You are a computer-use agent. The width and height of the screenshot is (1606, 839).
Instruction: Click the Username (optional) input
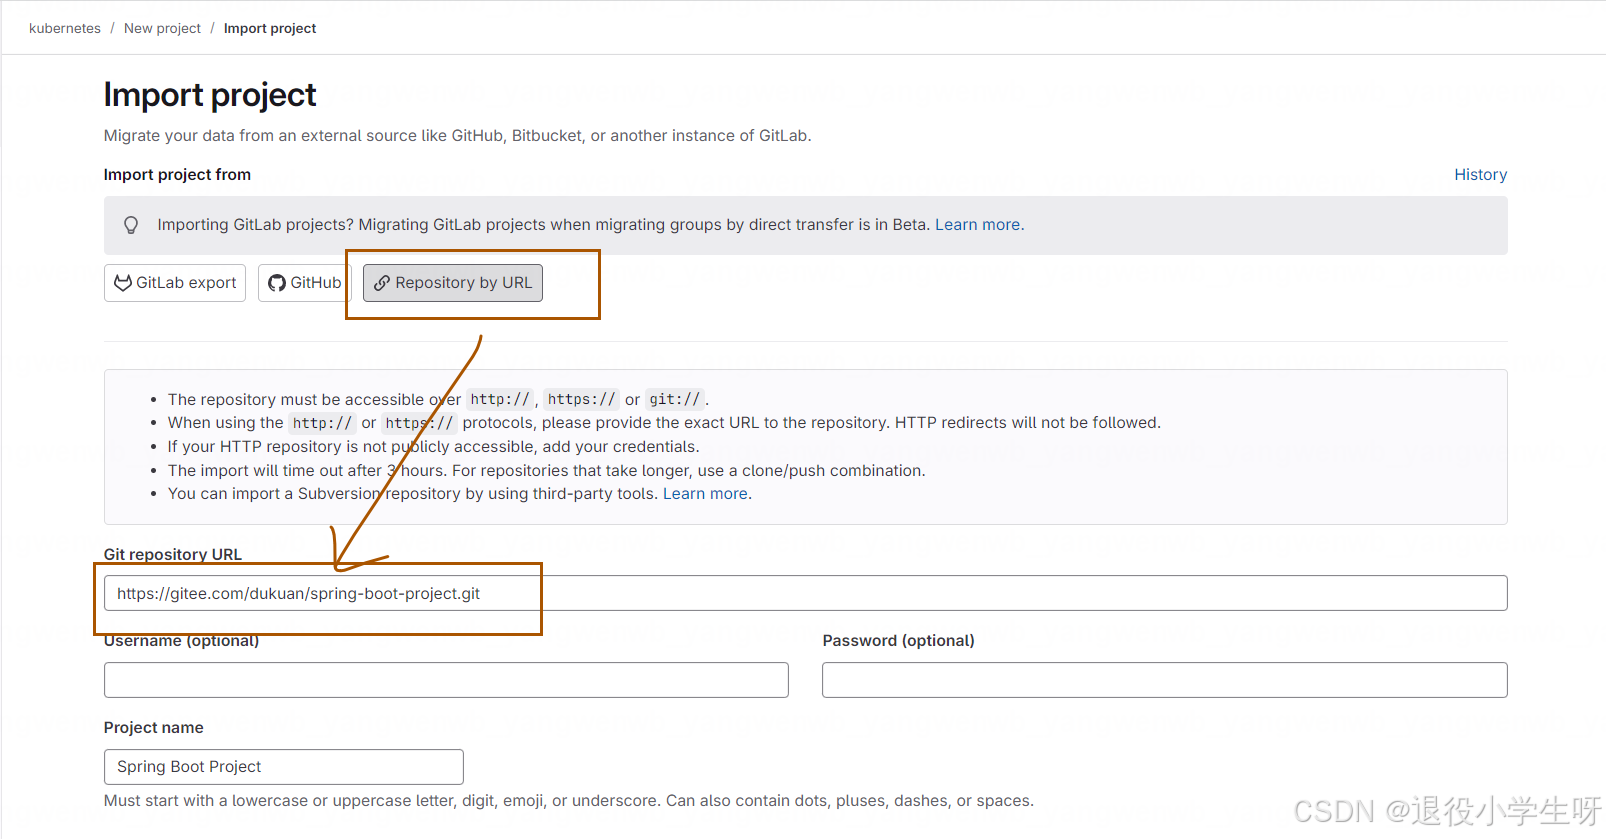pos(446,680)
